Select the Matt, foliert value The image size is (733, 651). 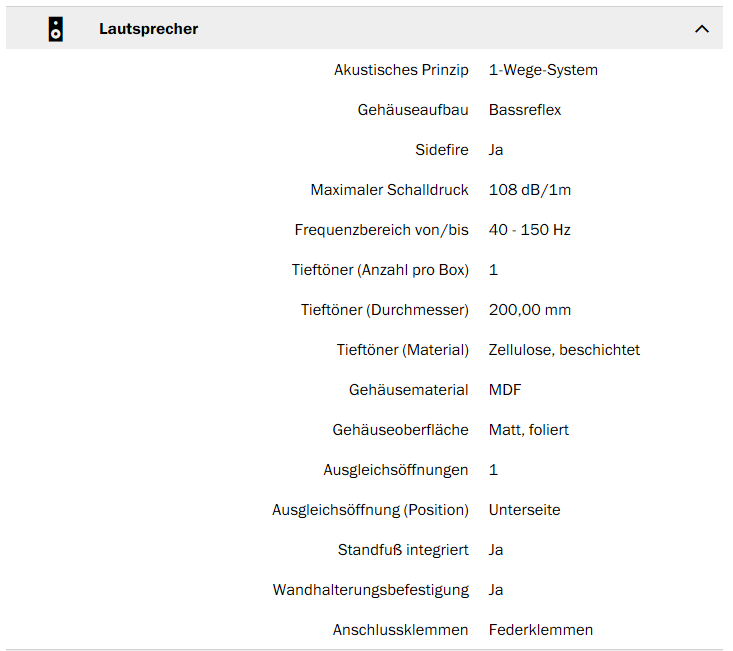[x=528, y=430]
